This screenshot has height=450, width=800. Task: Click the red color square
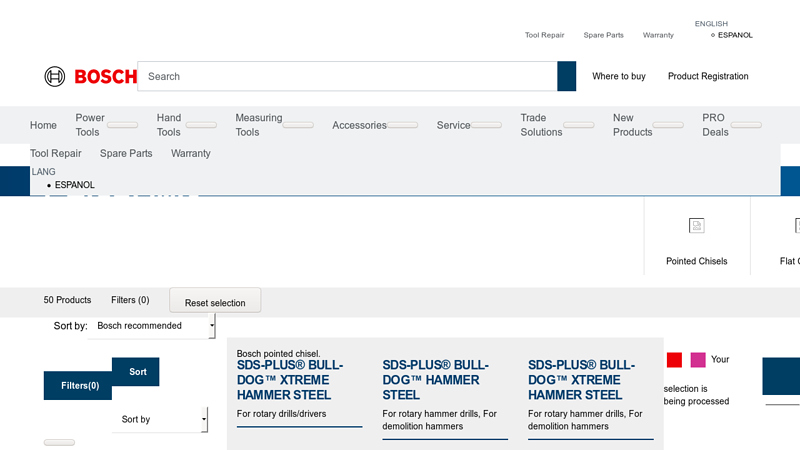click(674, 360)
